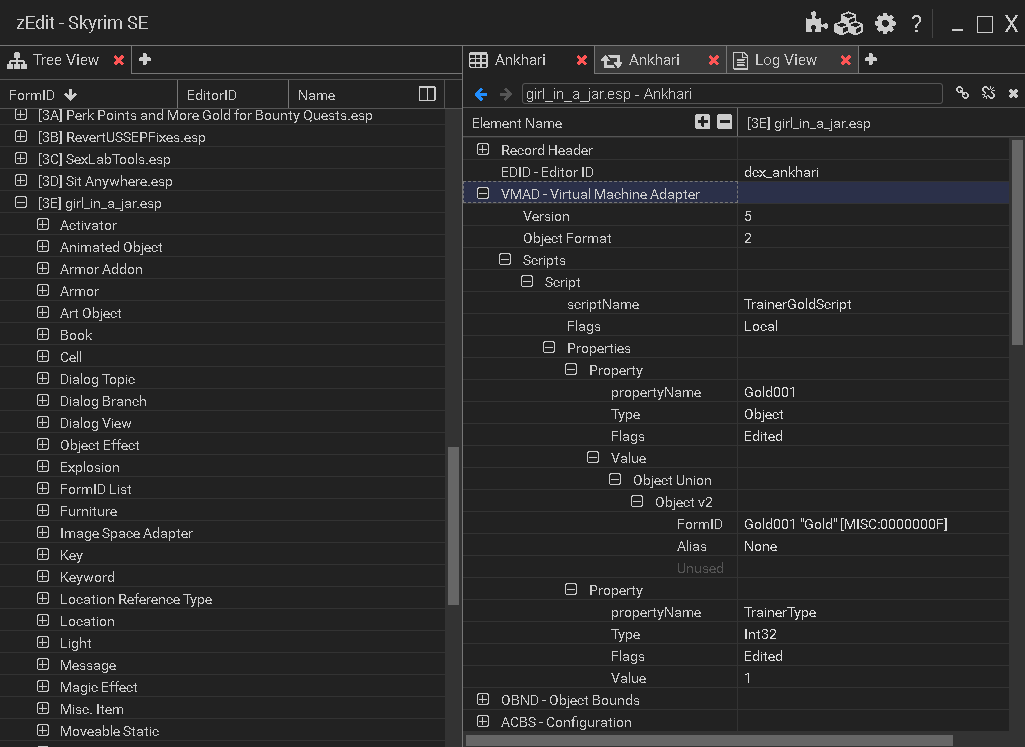Click the modules cube-stack icon
The image size is (1025, 747).
click(848, 23)
